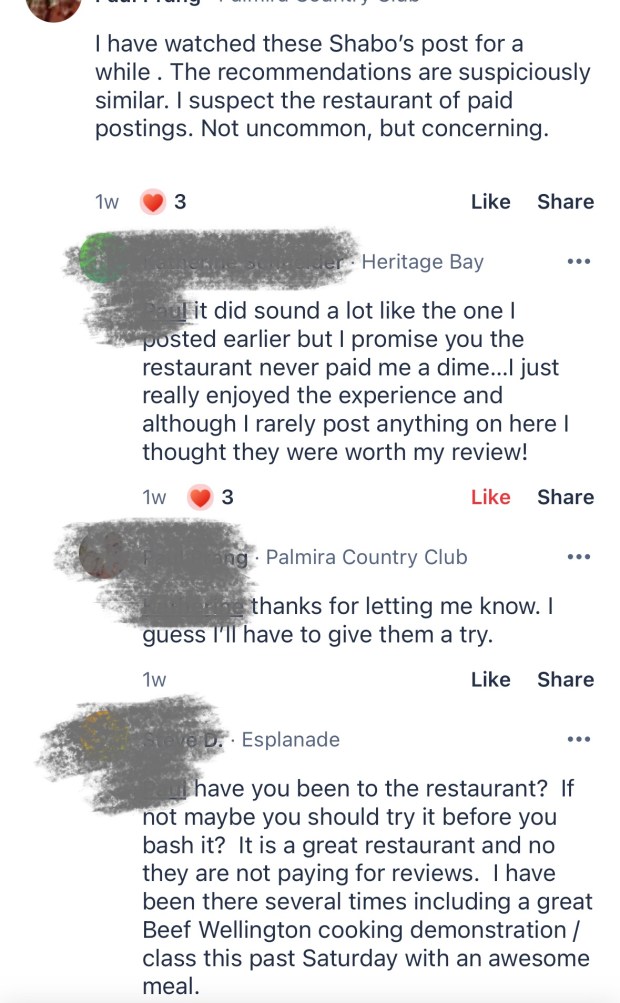Share the "thanks for letting me know" reply

565,680
